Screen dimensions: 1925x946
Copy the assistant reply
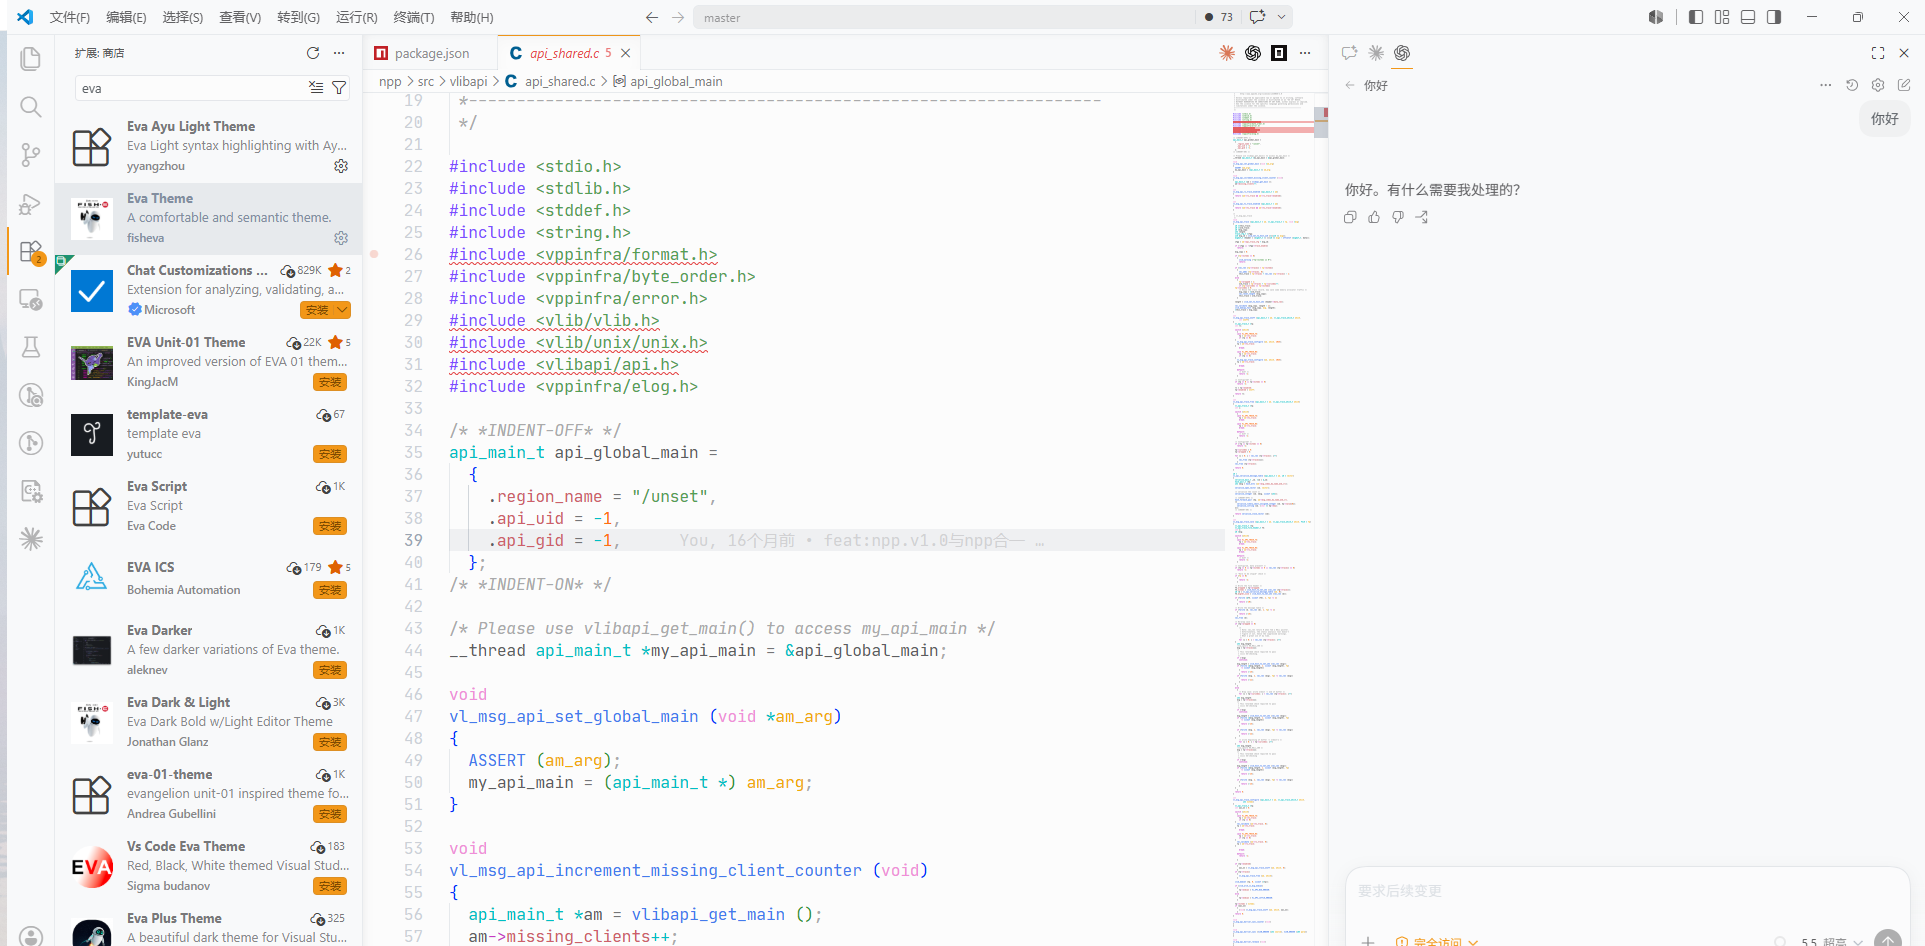pos(1350,217)
